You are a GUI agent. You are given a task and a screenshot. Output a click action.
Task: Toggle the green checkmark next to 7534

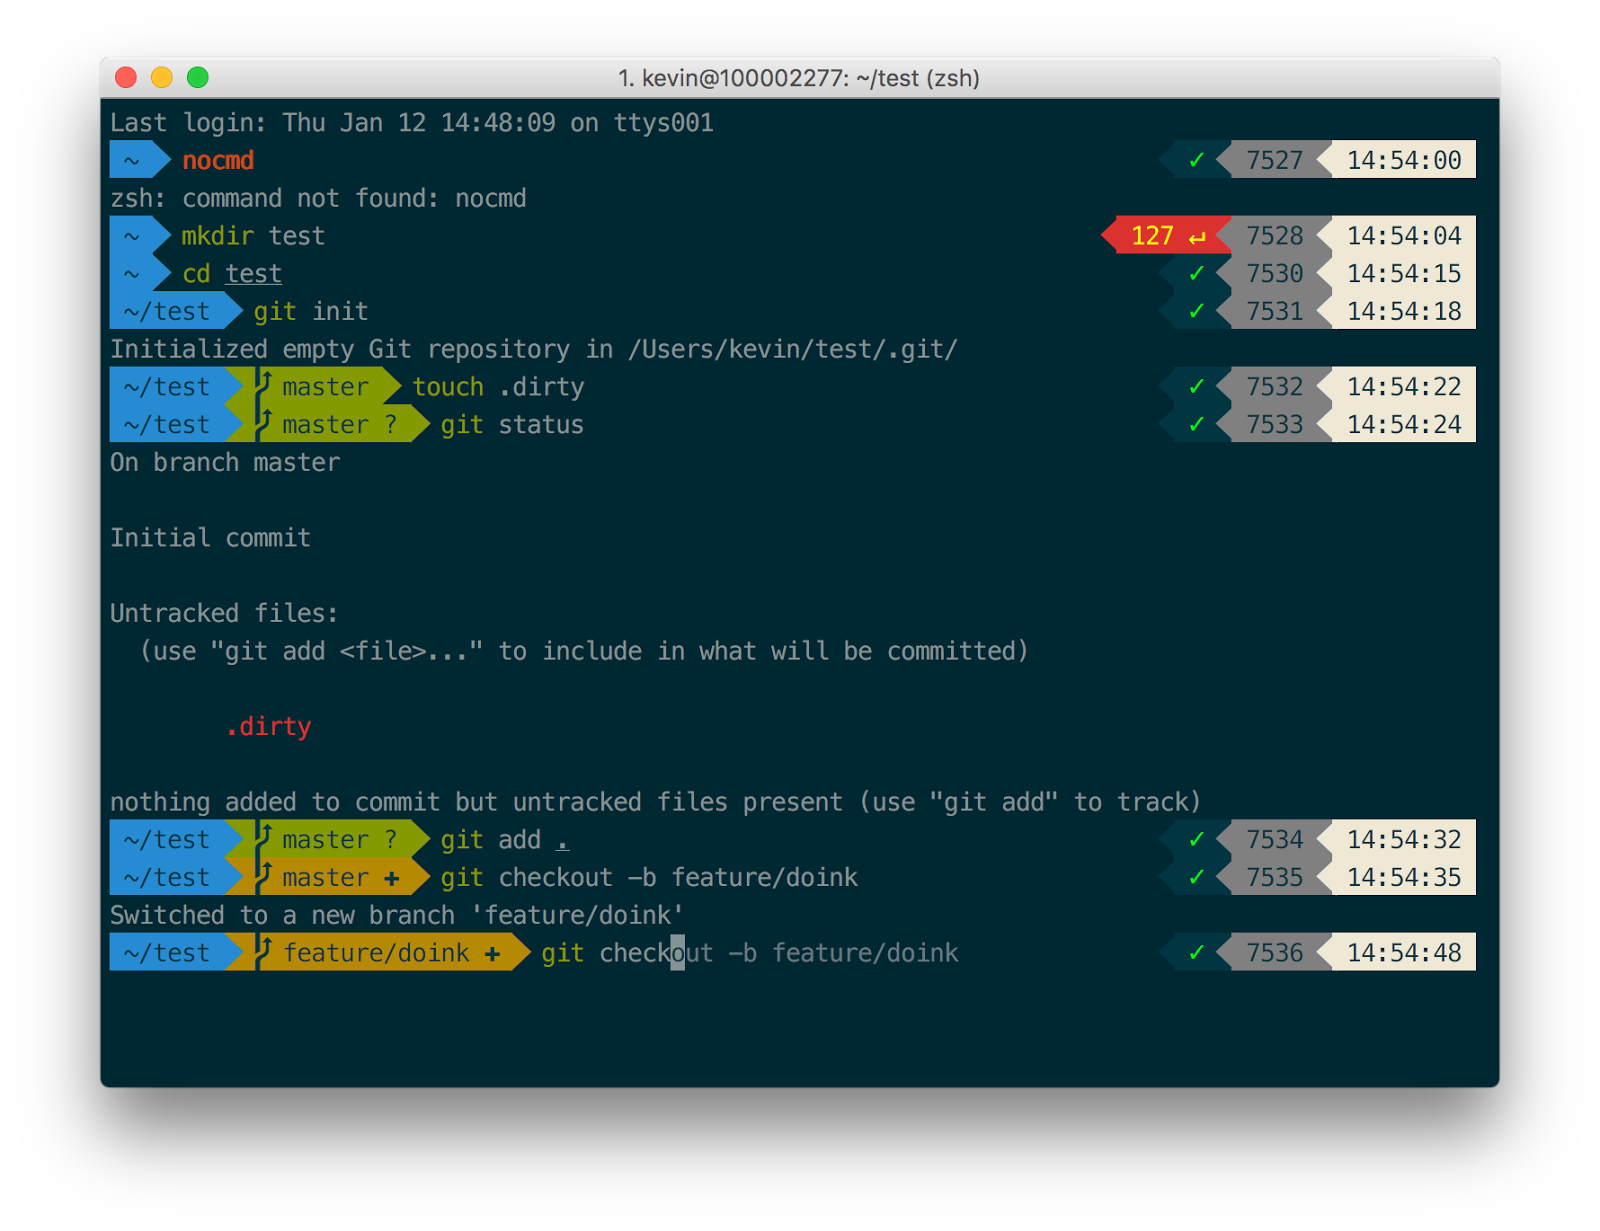[x=1196, y=840]
